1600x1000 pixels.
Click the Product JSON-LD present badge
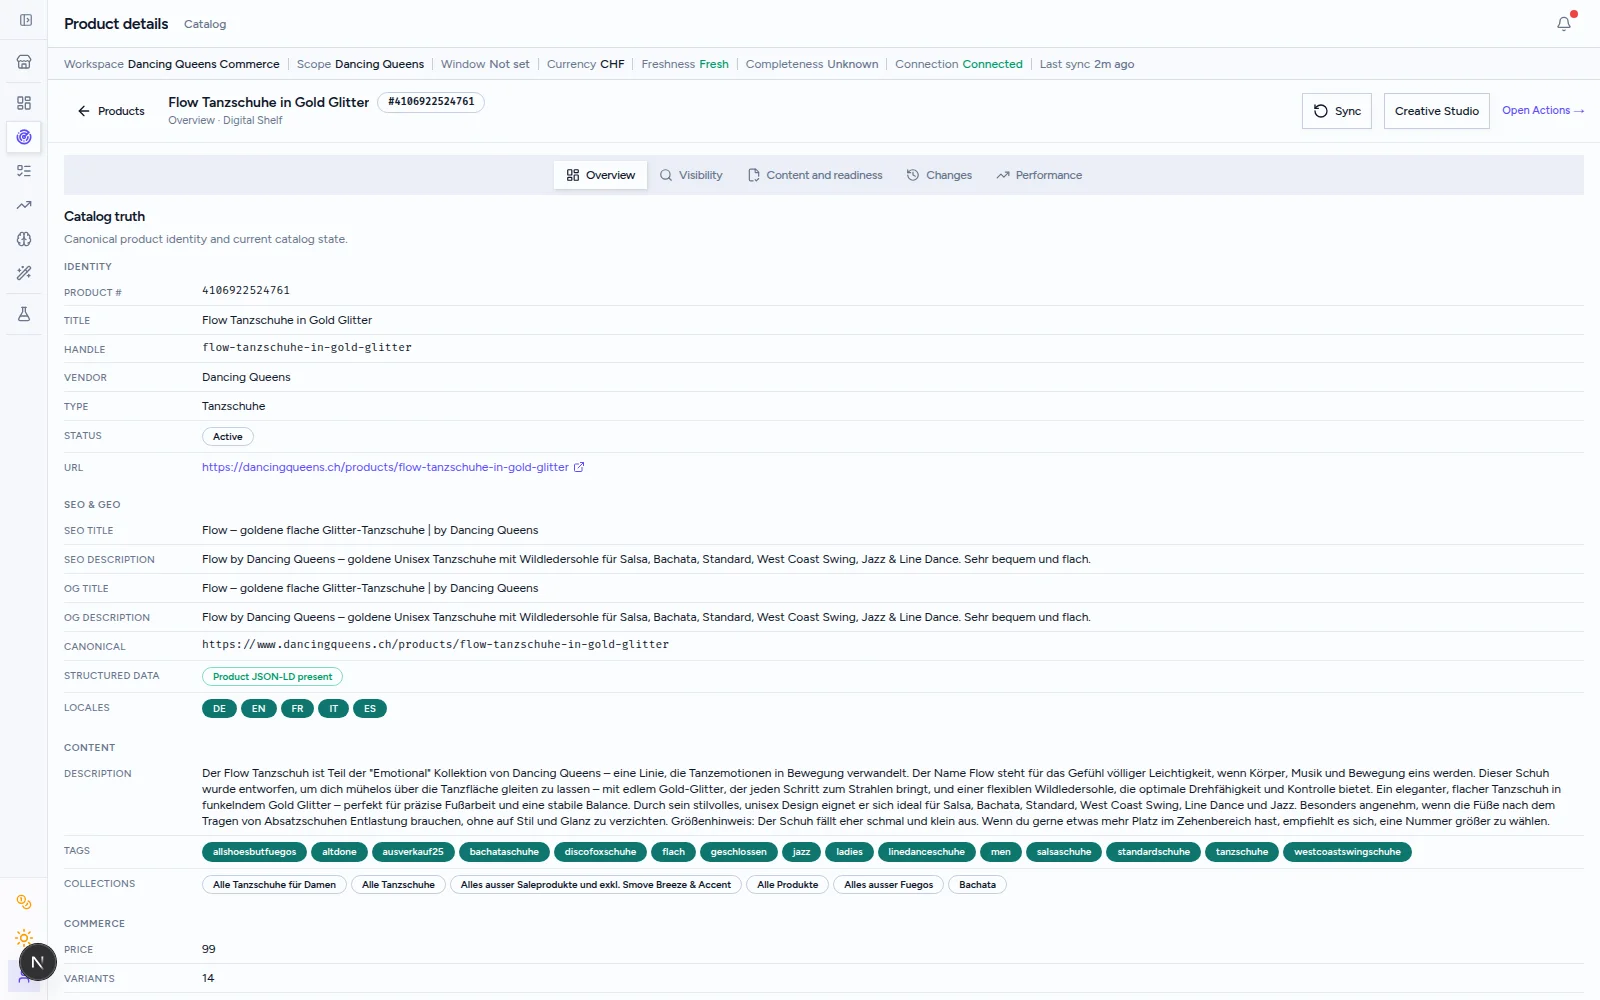pyautogui.click(x=272, y=677)
